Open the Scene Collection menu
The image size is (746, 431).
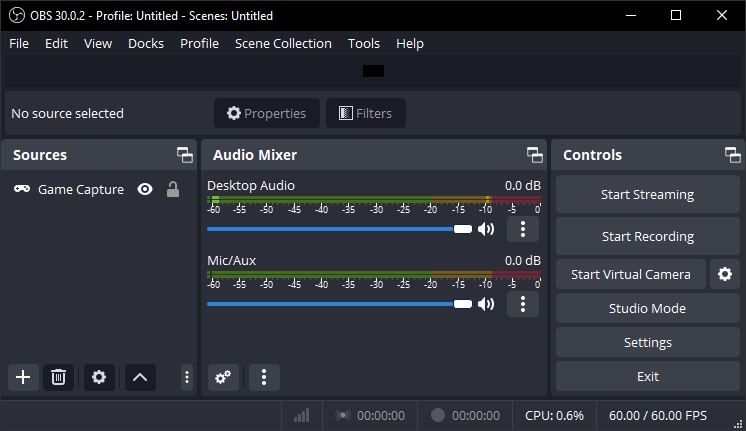coord(283,44)
